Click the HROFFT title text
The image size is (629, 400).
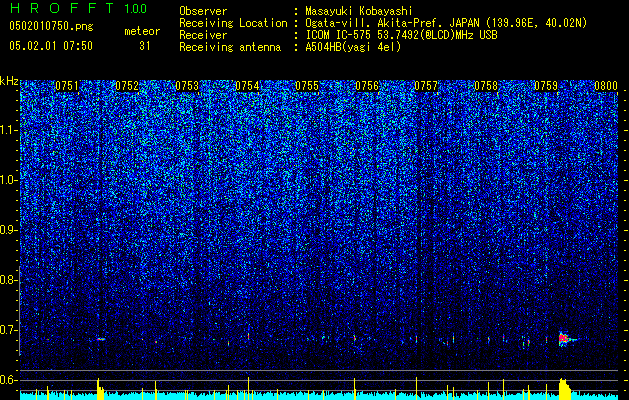coord(62,8)
